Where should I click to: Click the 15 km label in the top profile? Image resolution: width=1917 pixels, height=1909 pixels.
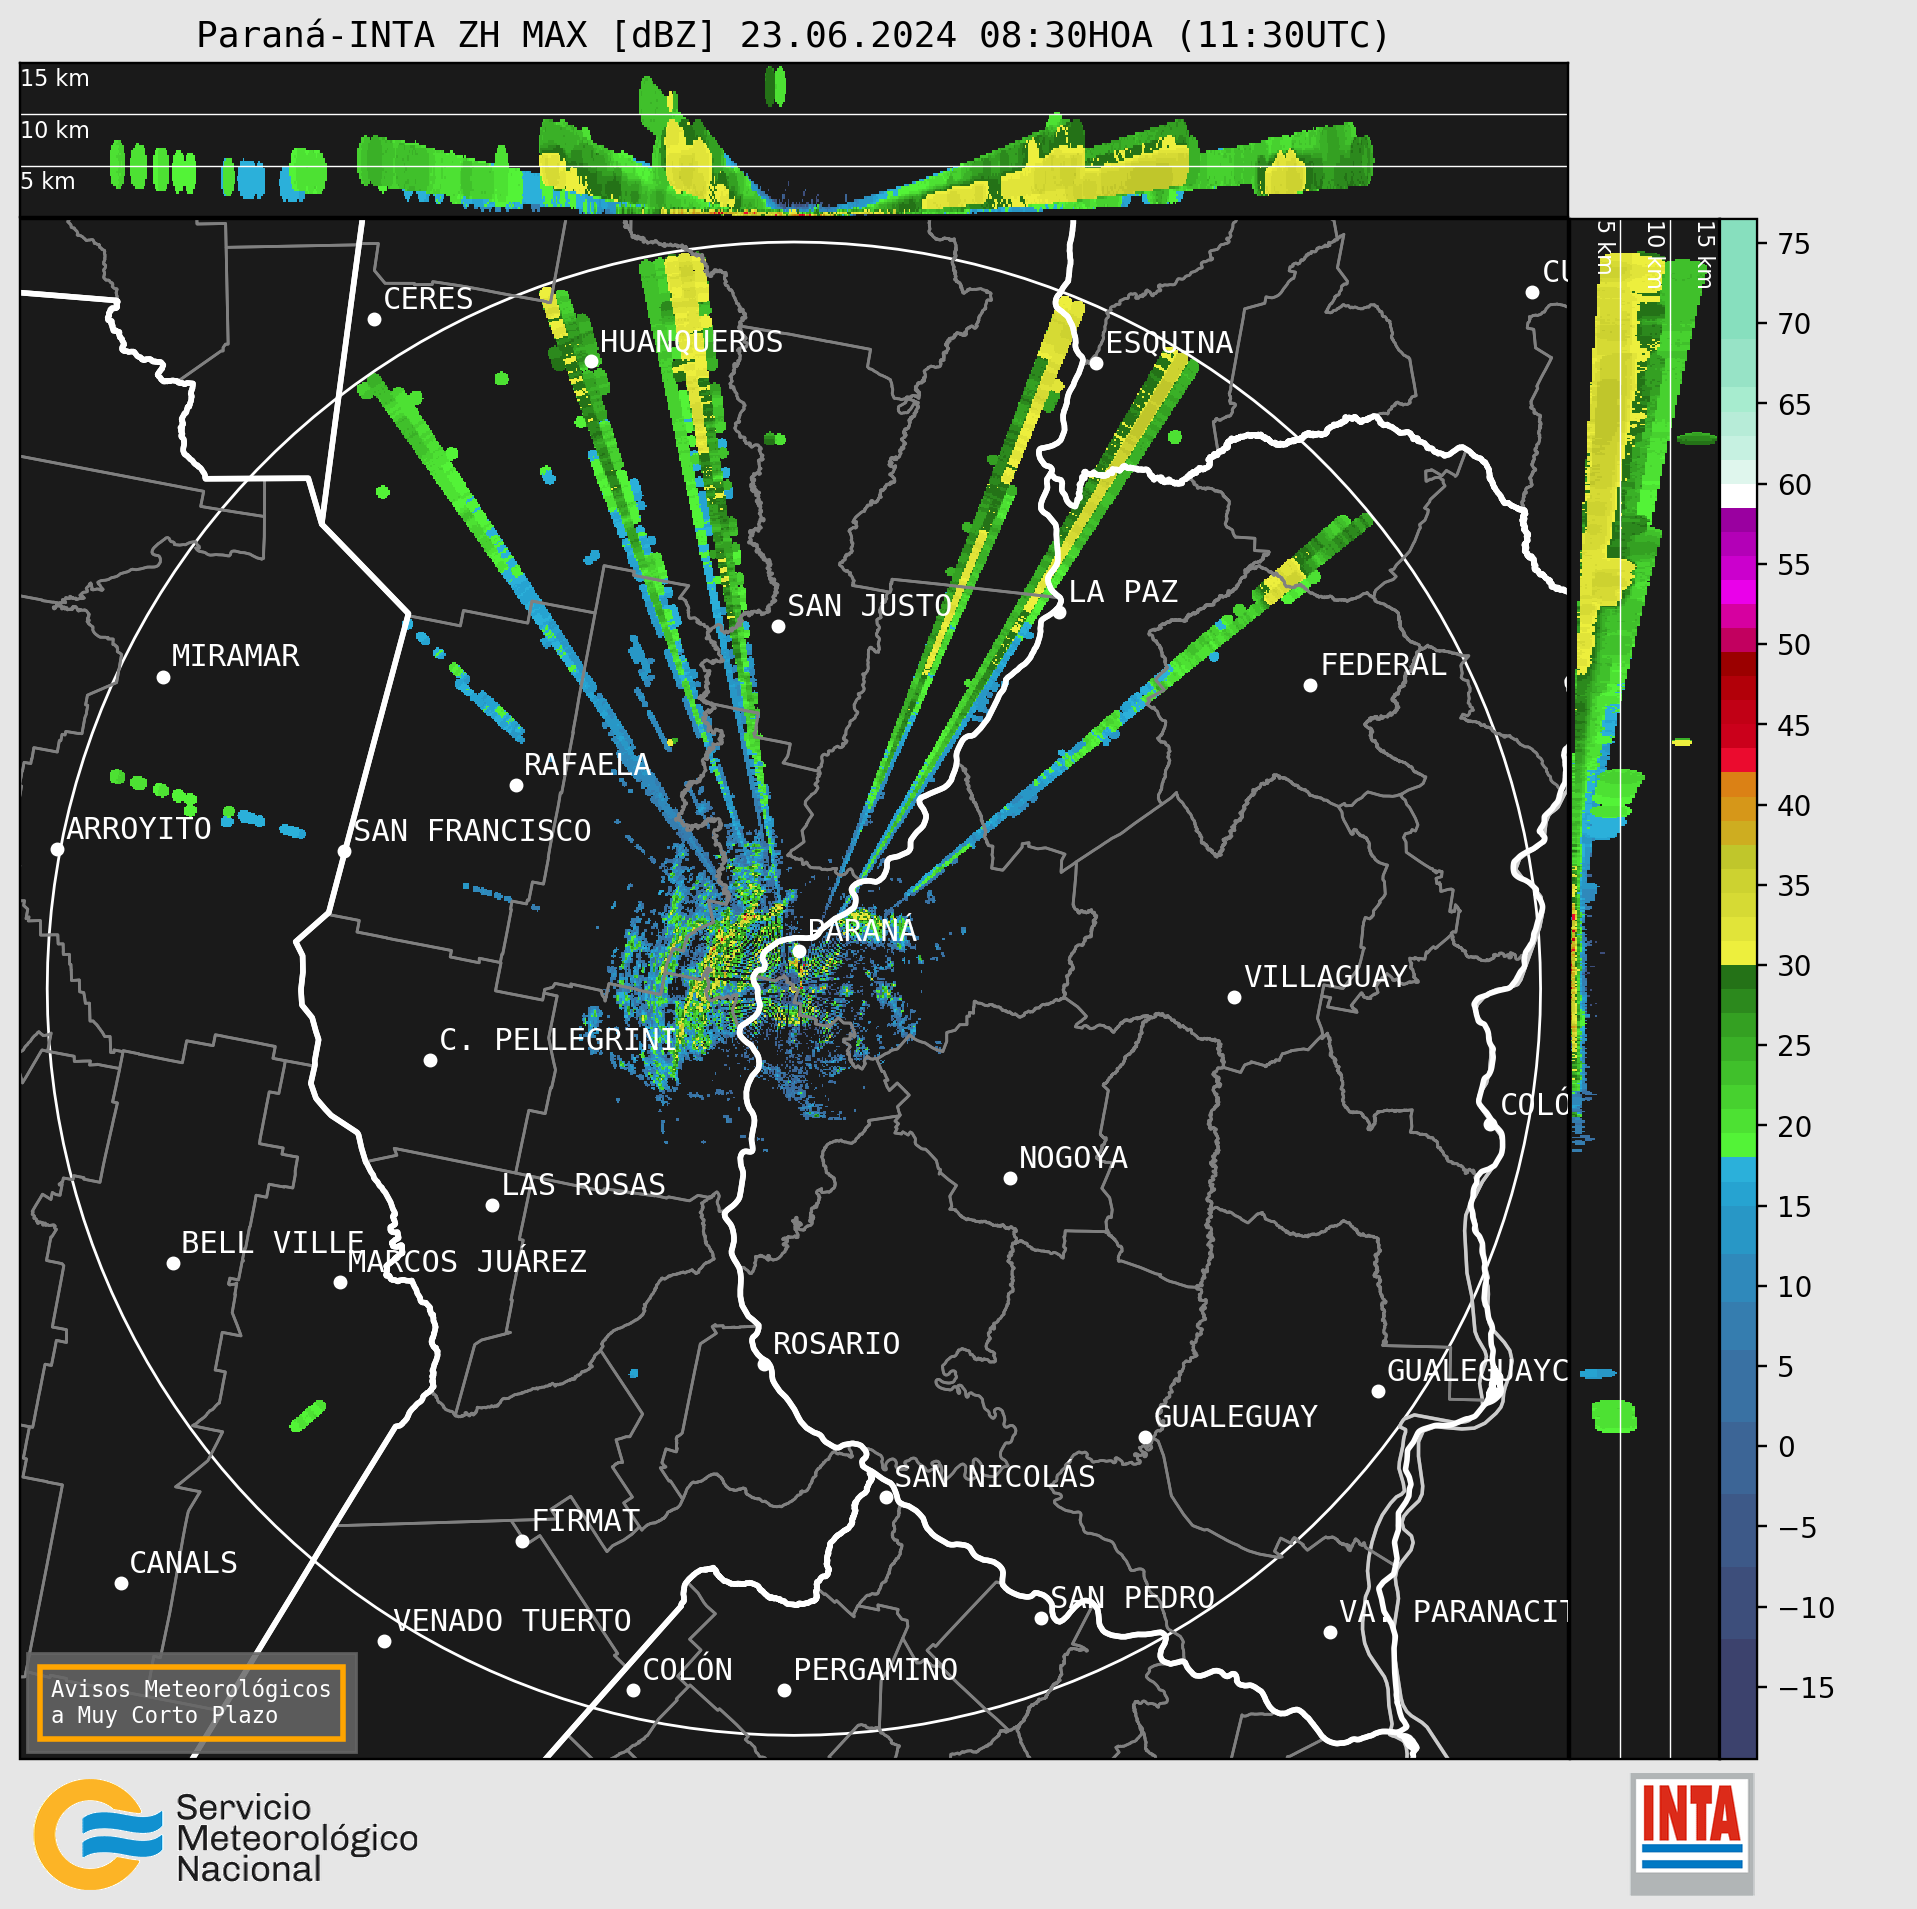55,78
